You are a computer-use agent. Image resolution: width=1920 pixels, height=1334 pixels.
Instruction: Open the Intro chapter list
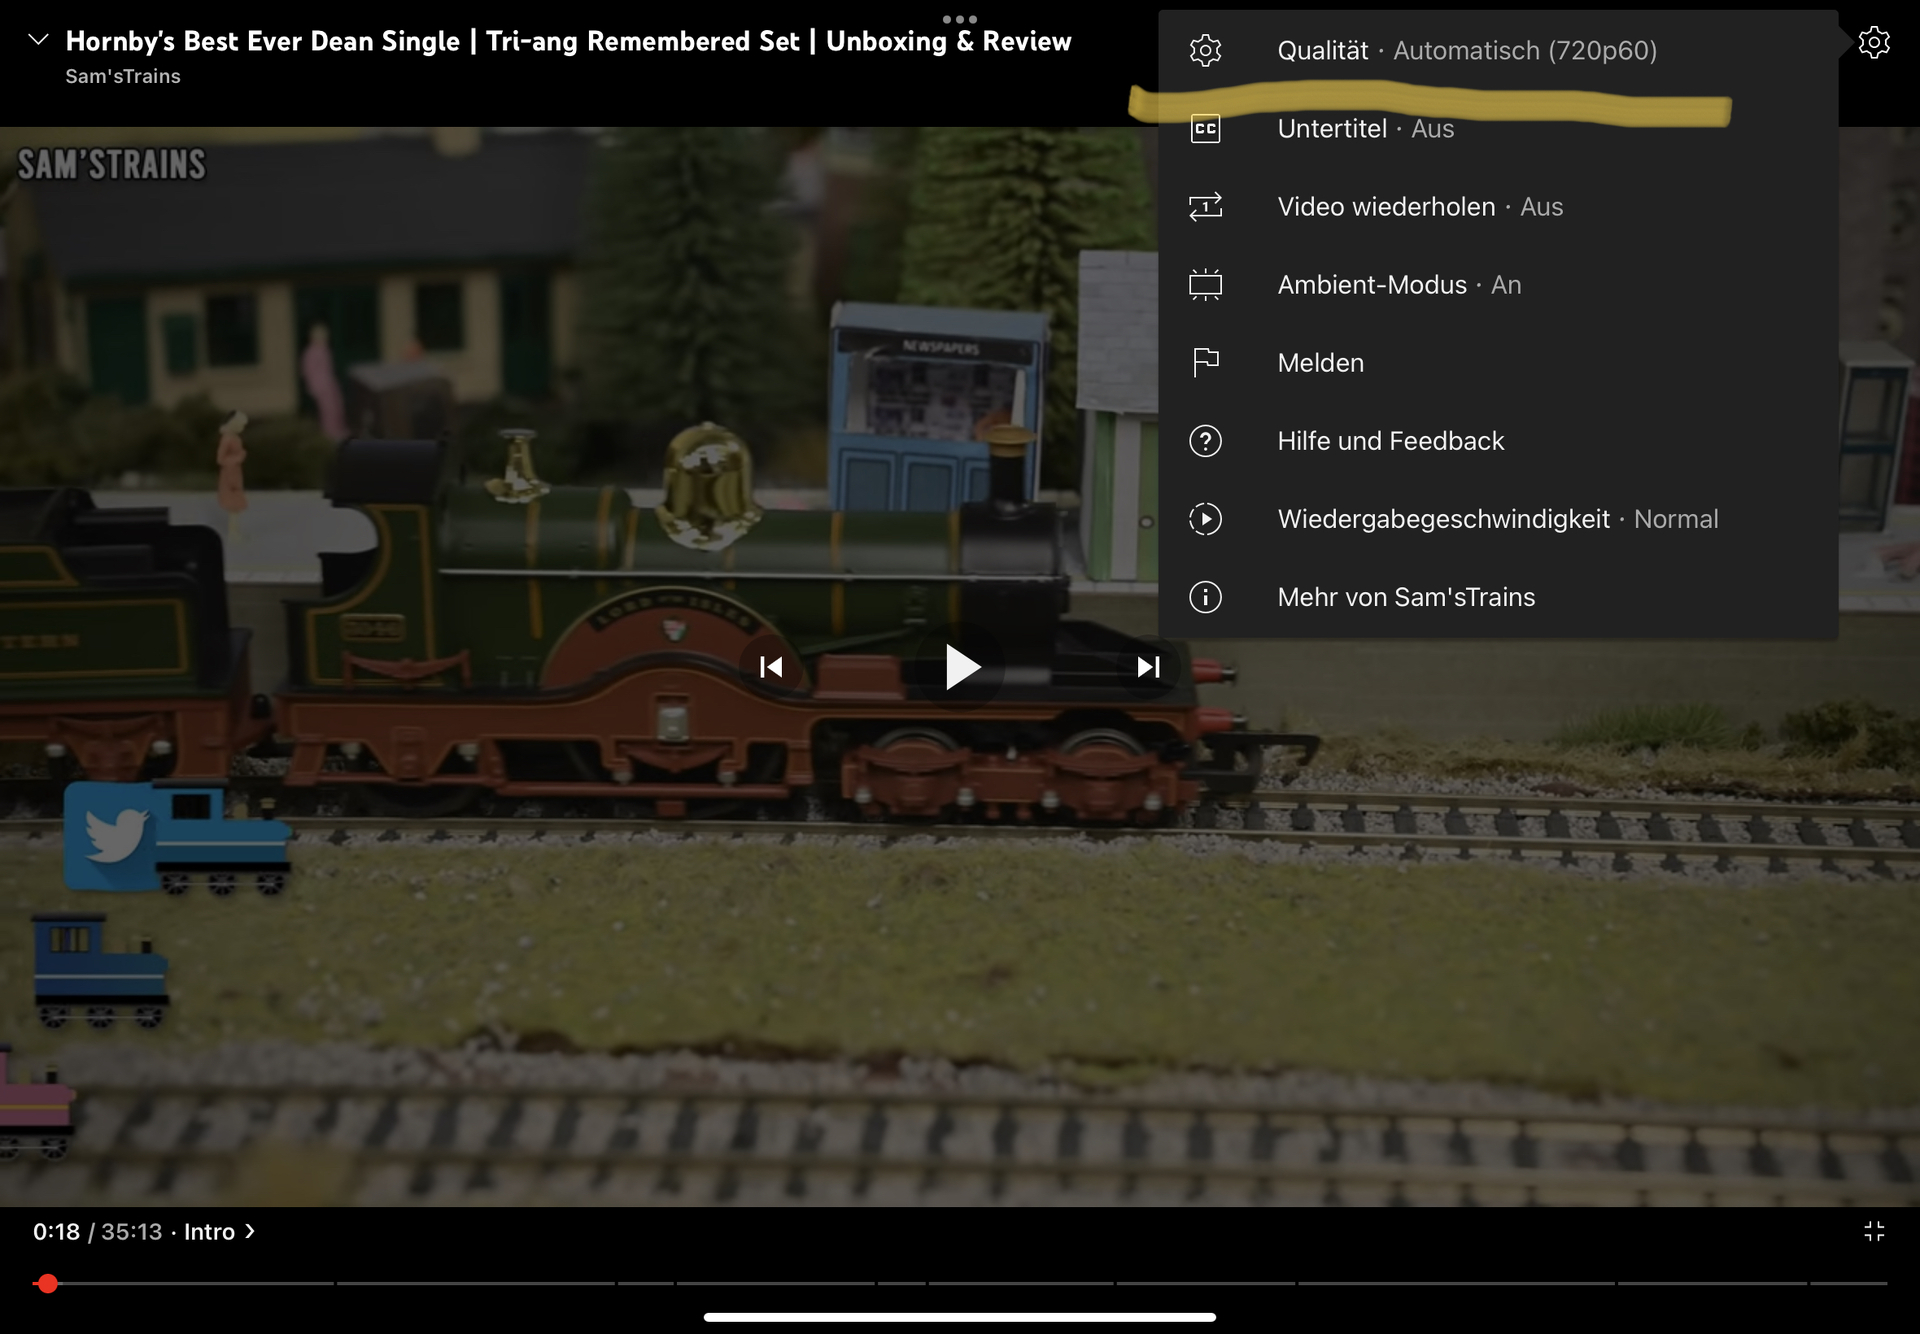click(x=219, y=1232)
